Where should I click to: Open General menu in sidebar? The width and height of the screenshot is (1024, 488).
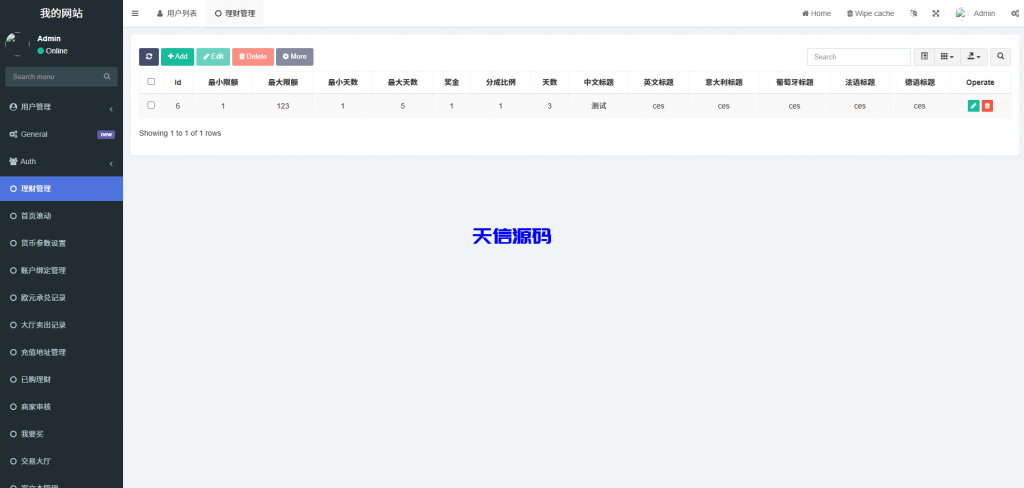point(61,135)
